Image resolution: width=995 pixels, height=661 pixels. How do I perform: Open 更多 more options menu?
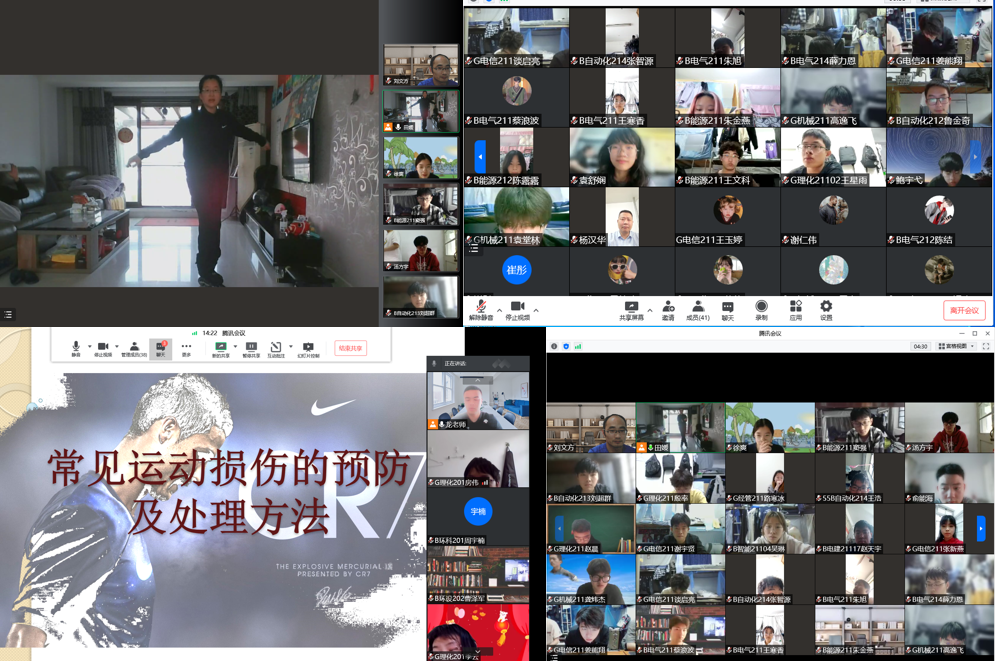pyautogui.click(x=186, y=348)
